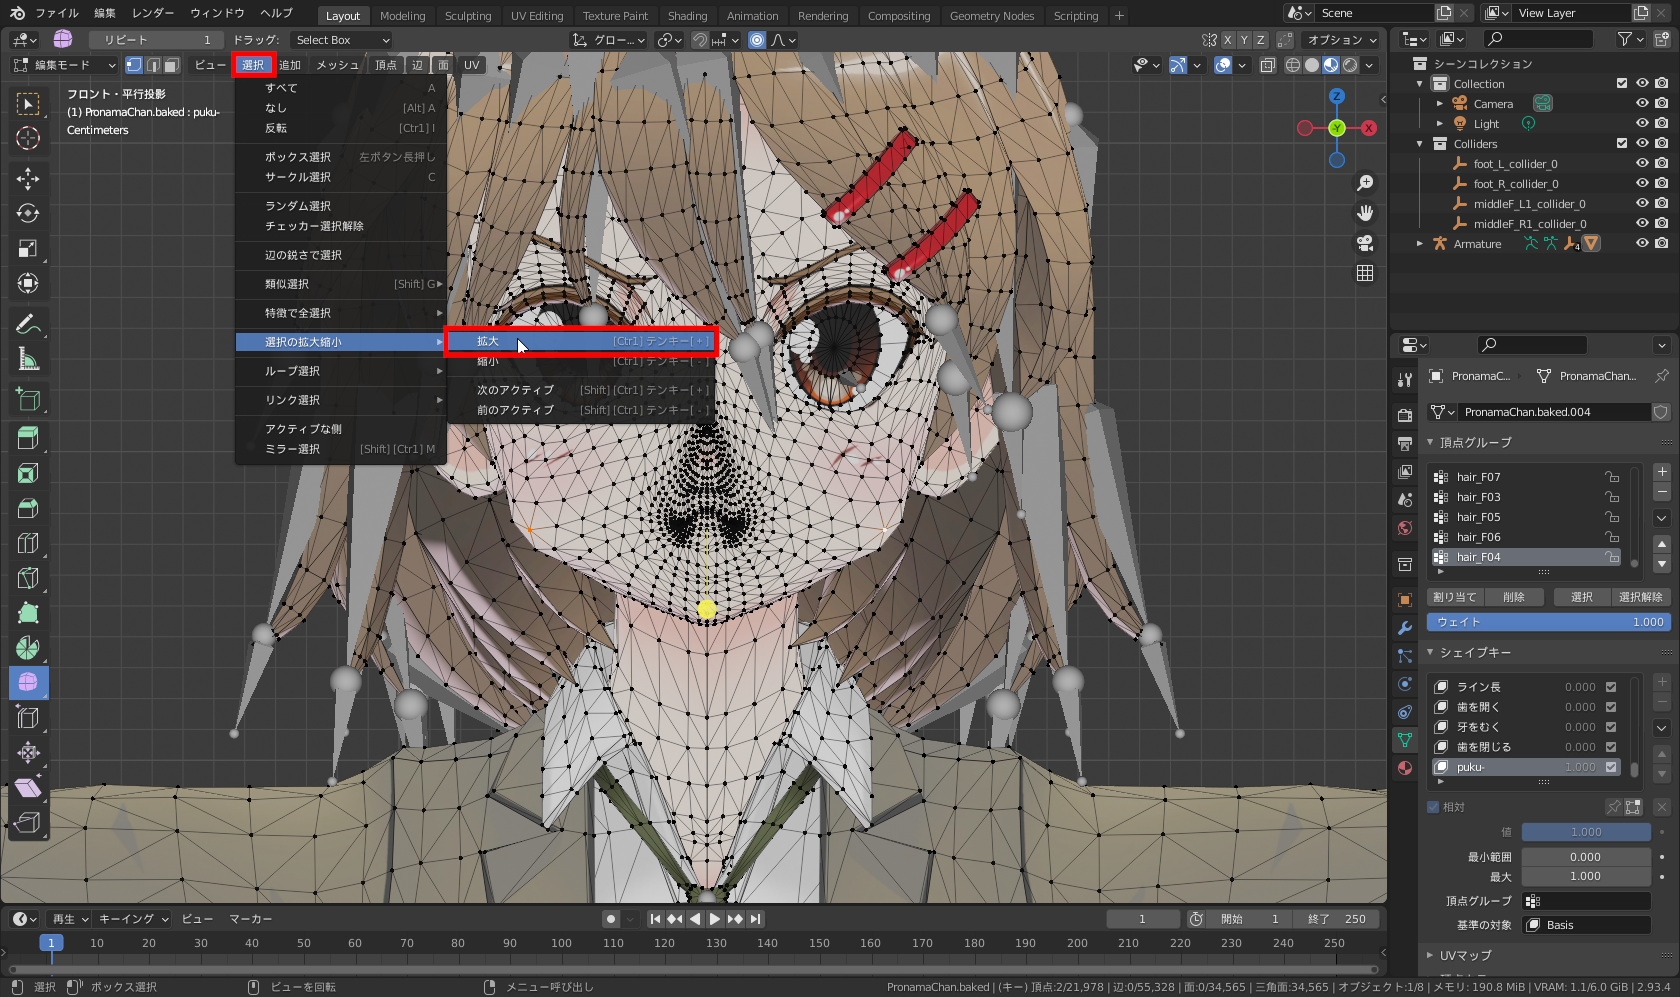Toggle the 歯を開く shape key checkbox
The height and width of the screenshot is (997, 1680).
coord(1611,707)
